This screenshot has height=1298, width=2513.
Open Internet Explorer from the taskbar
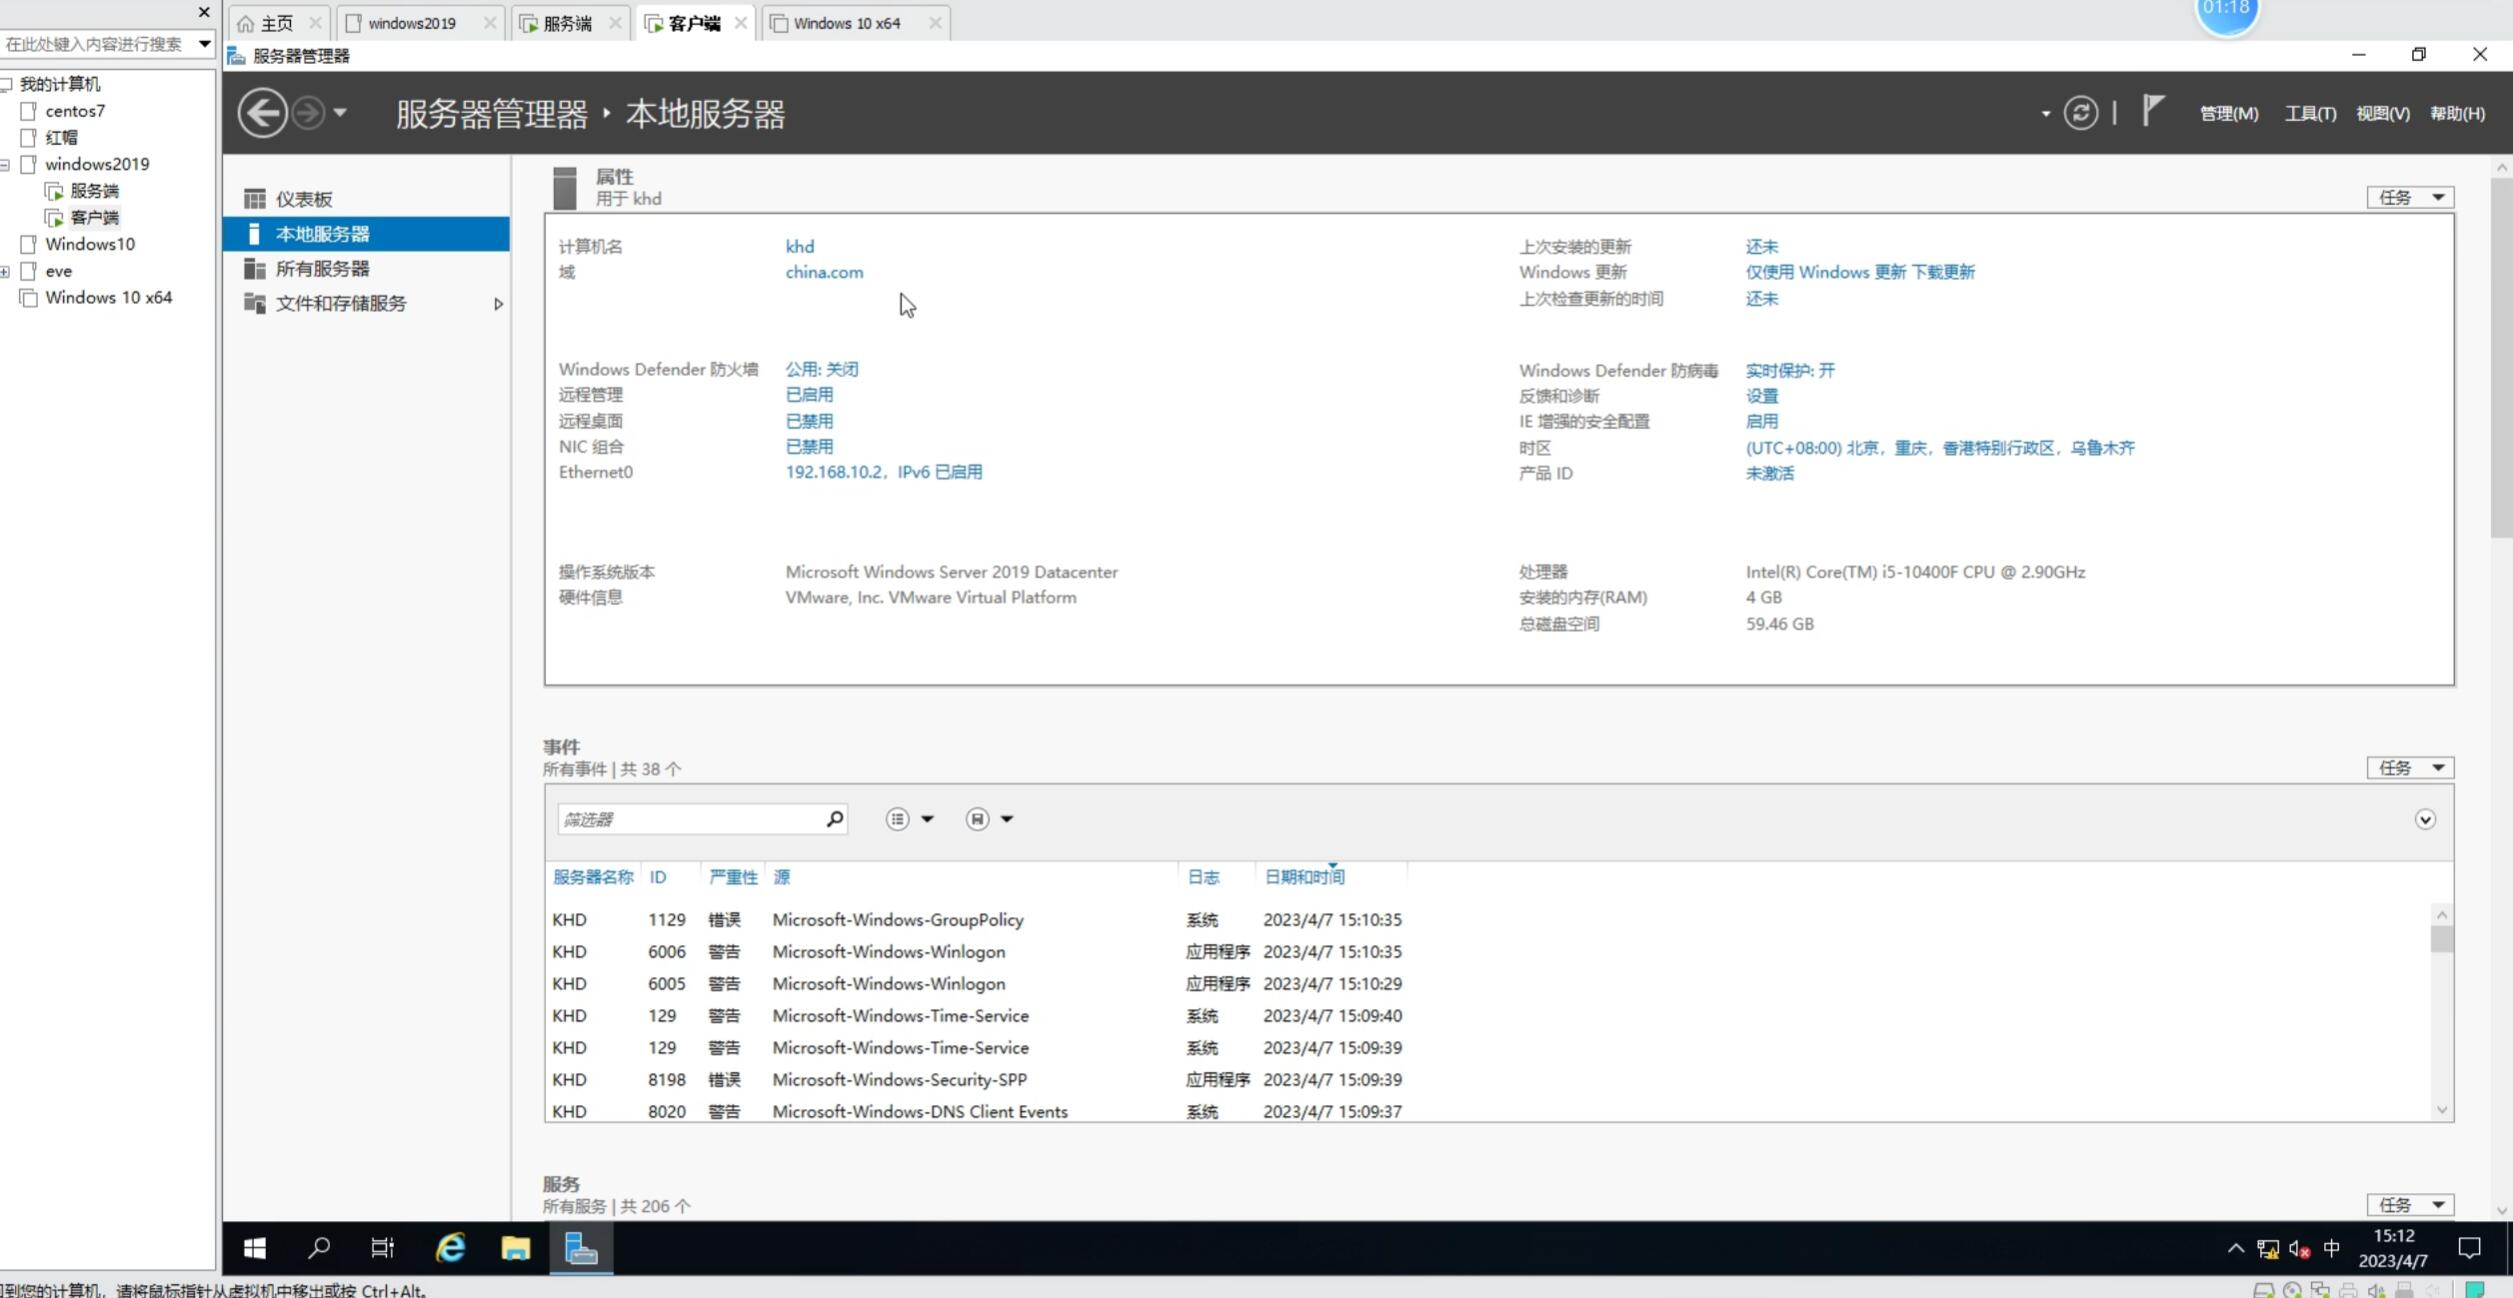point(450,1247)
